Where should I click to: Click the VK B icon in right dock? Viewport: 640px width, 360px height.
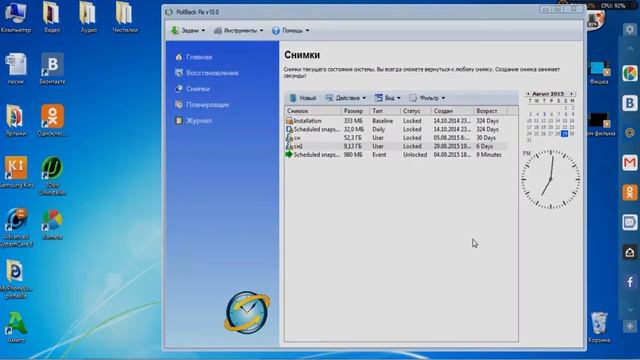pos(630,103)
